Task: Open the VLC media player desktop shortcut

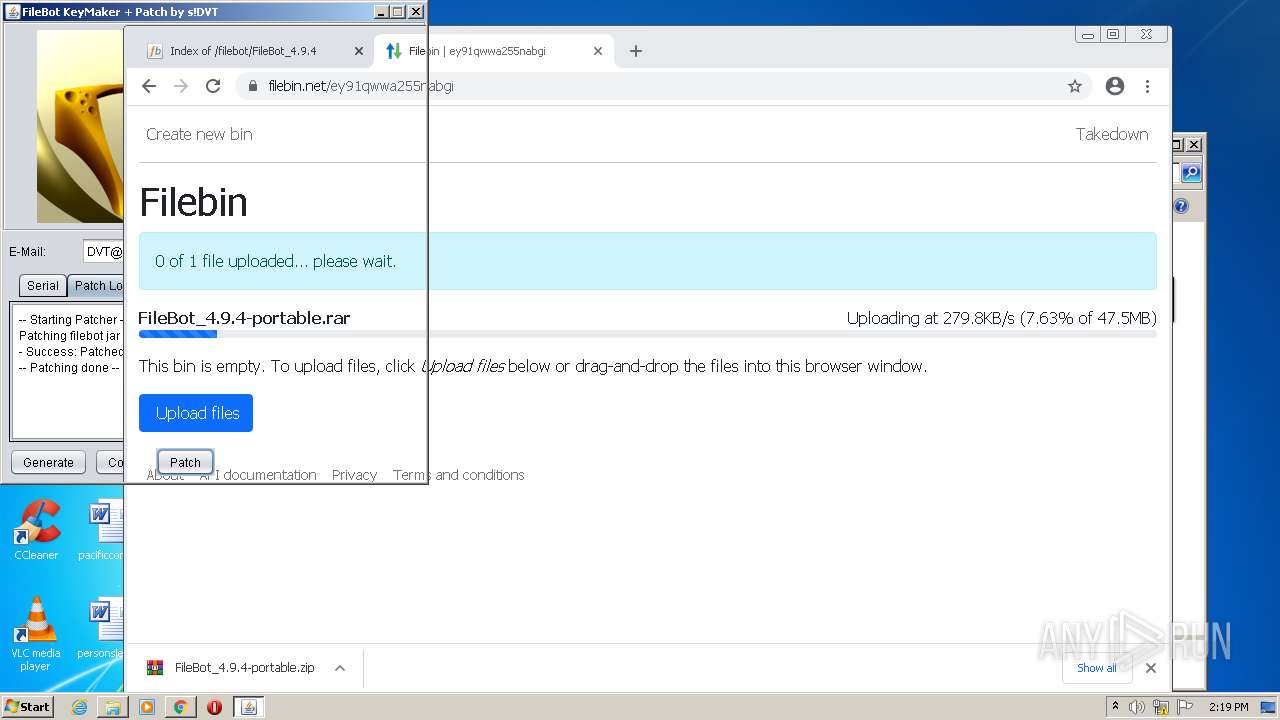Action: pyautogui.click(x=36, y=635)
